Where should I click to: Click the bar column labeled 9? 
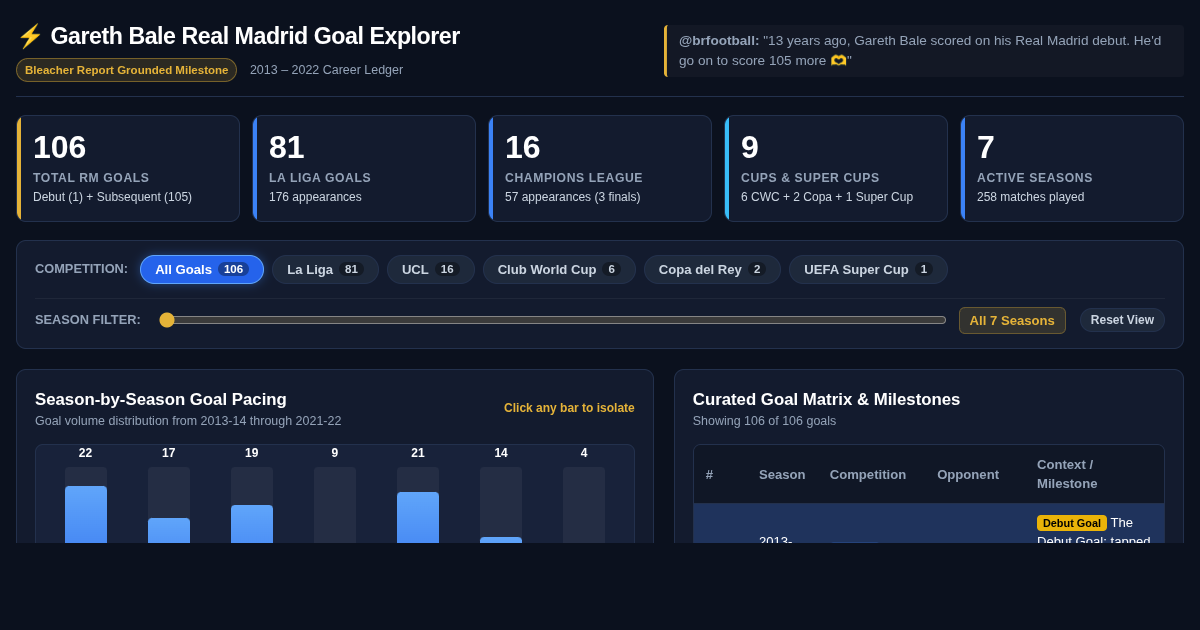coord(335,505)
